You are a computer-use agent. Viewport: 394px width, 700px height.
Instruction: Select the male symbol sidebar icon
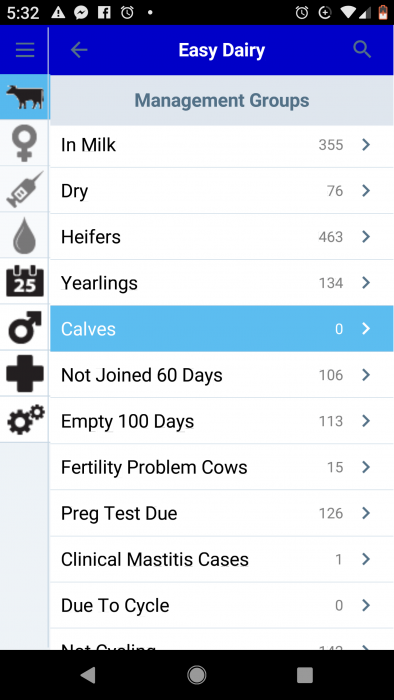tap(25, 327)
